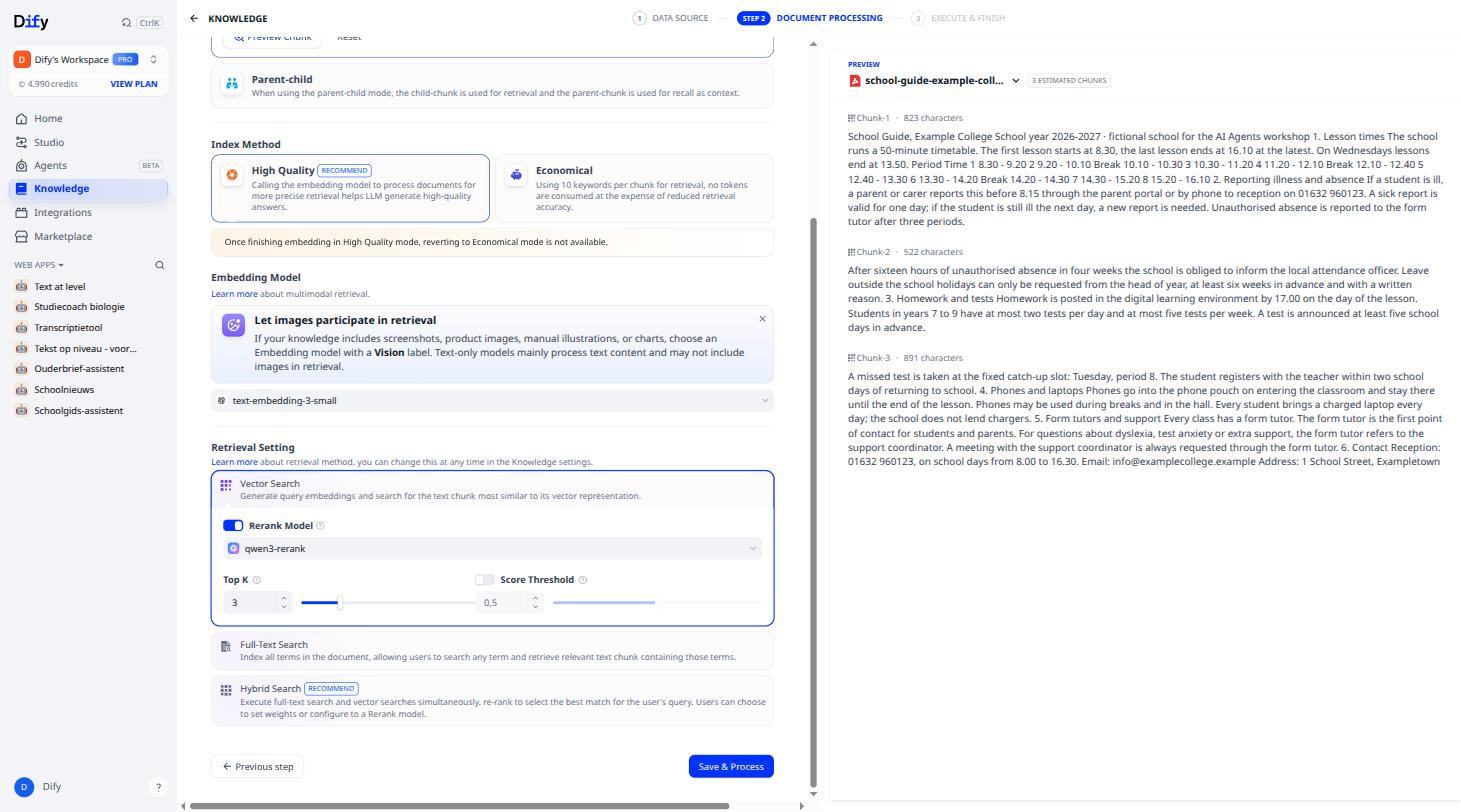The height and width of the screenshot is (812, 1461).
Task: Click the Score Threshold help icon
Action: tap(583, 580)
